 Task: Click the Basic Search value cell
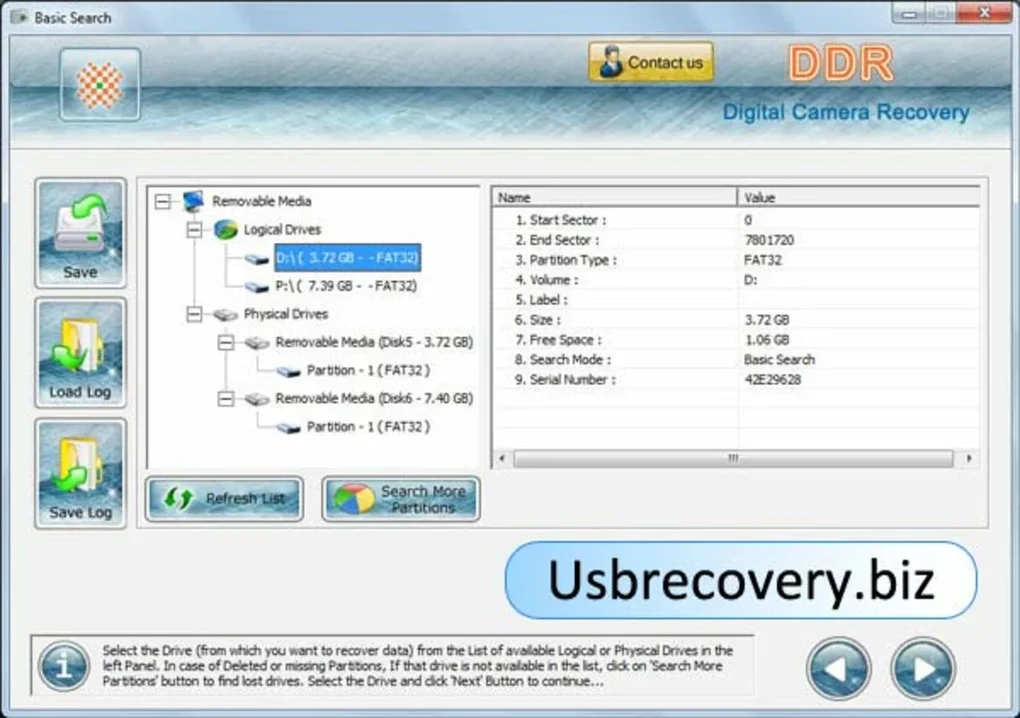coord(779,360)
